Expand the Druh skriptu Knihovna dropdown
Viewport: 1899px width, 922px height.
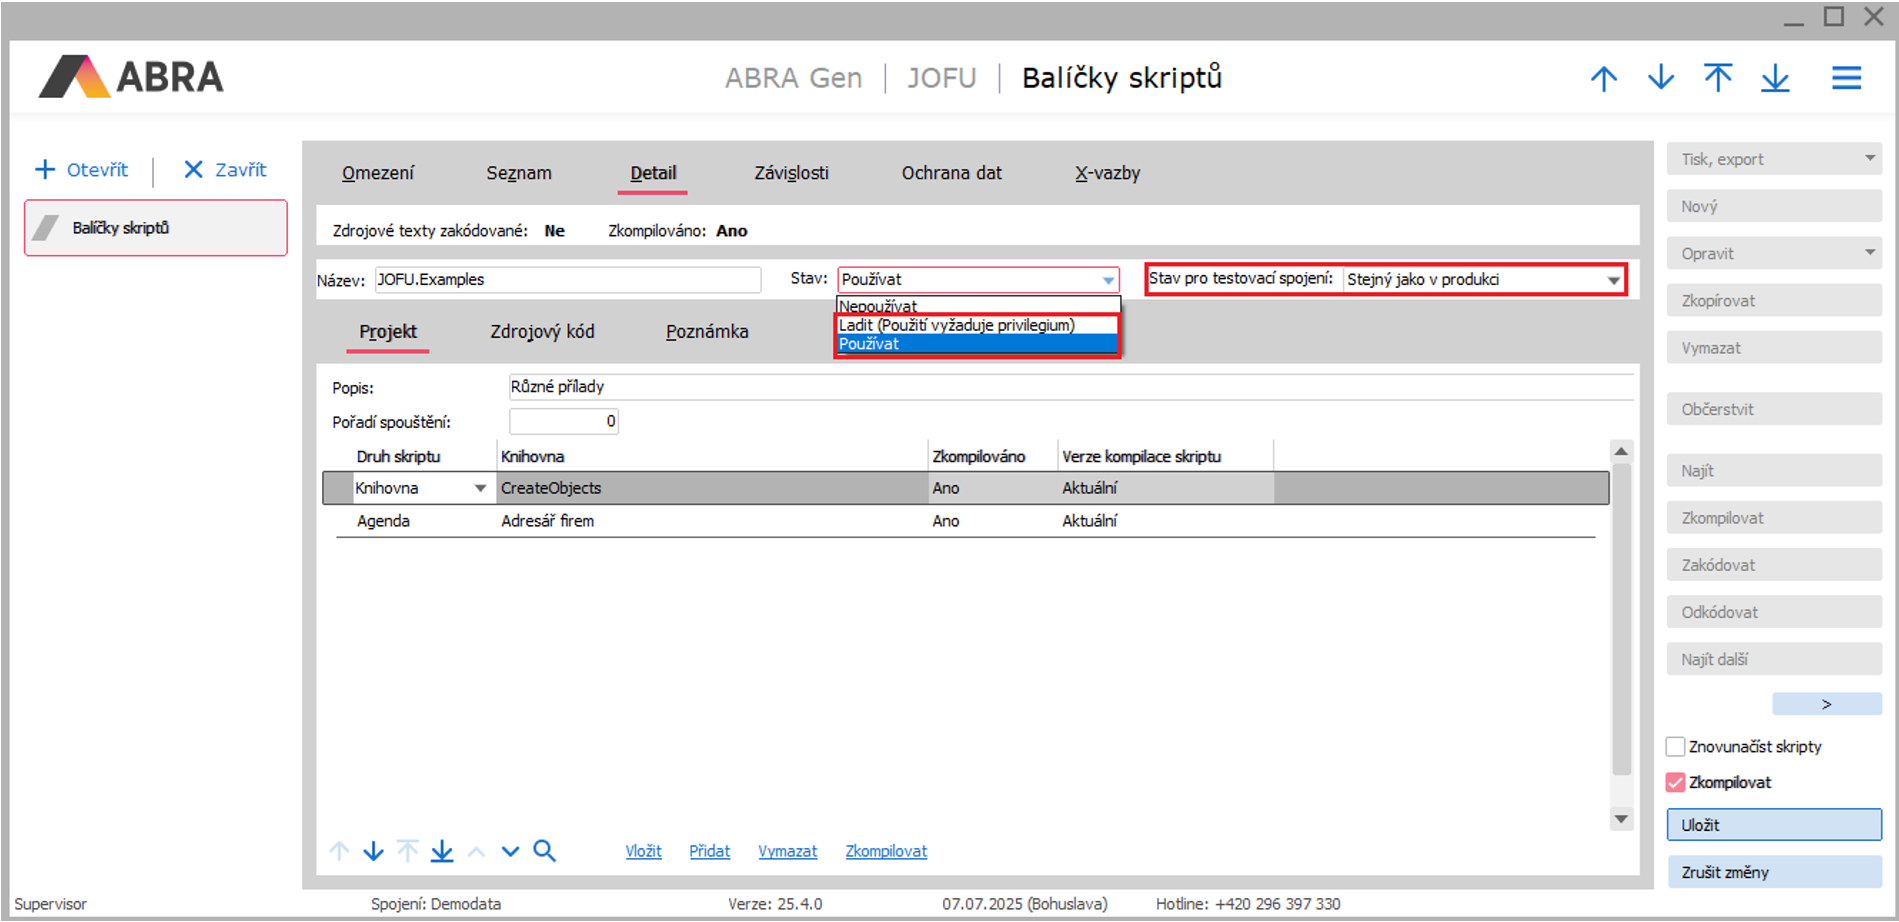click(x=480, y=488)
